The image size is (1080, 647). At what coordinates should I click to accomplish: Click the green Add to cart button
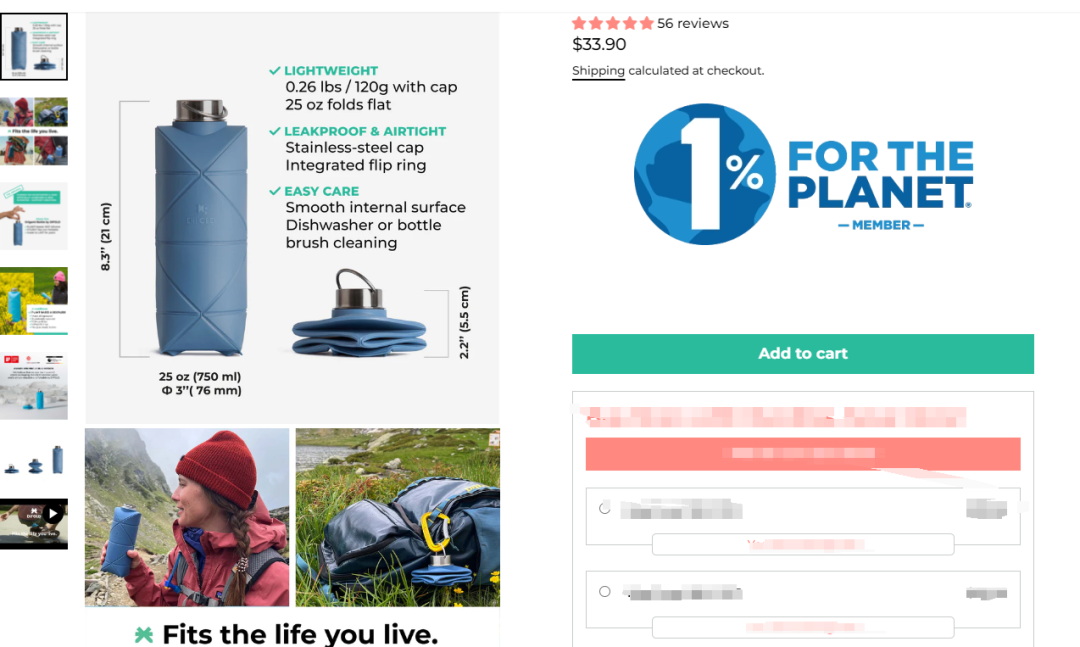[802, 353]
